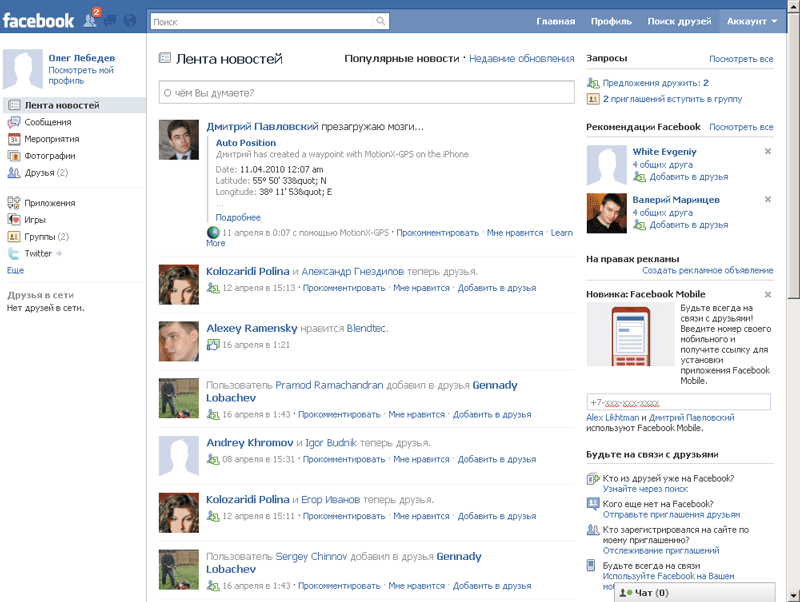This screenshot has height=602, width=800.
Task: Click Добавить в друзья on Andrey Khromov post
Action: coord(496,459)
